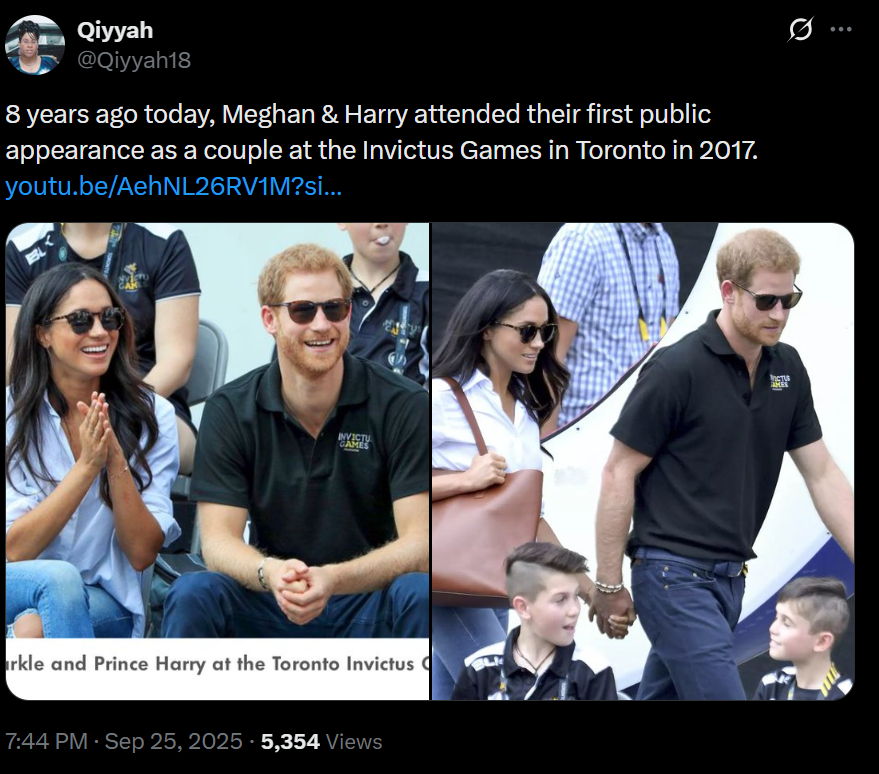The height and width of the screenshot is (774, 879).
Task: Click the tweet text about Invictus Games
Action: [x=381, y=132]
